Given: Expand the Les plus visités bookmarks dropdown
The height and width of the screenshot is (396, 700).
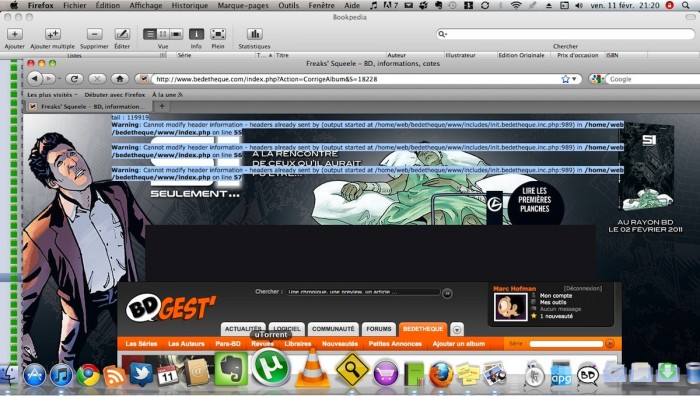Looking at the screenshot, I should [x=52, y=95].
